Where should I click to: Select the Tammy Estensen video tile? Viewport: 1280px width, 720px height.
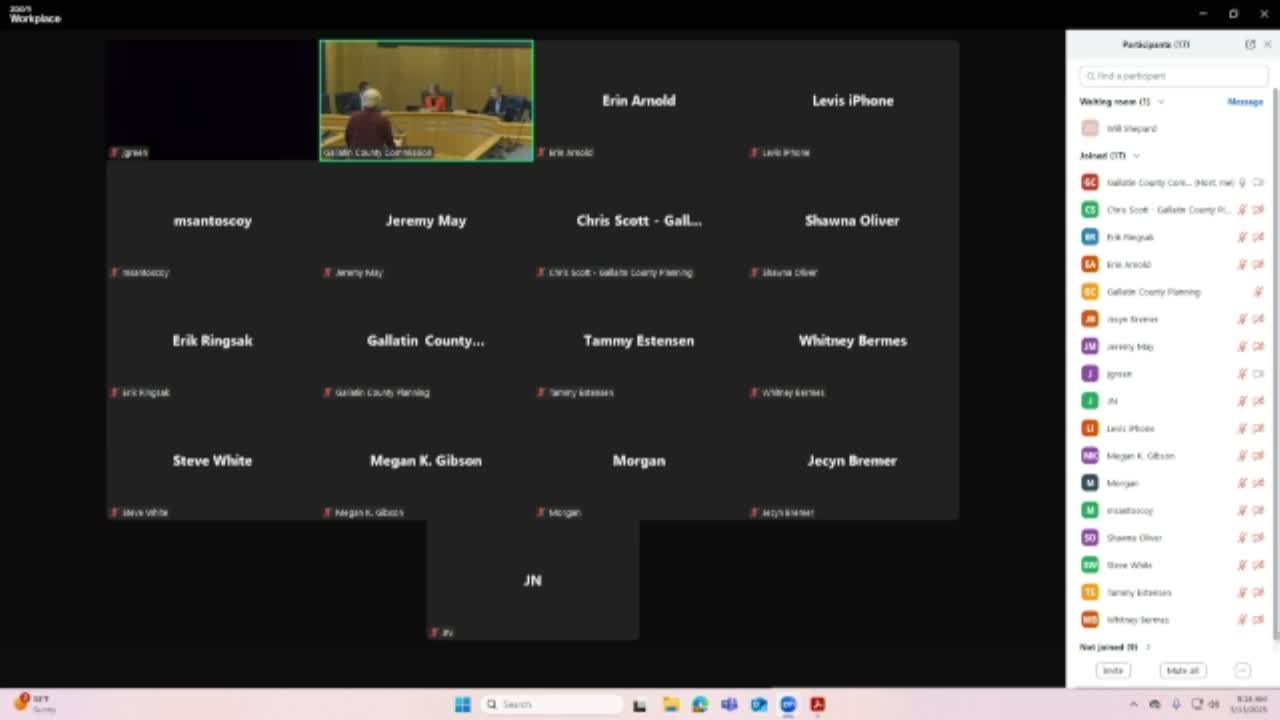coord(639,340)
